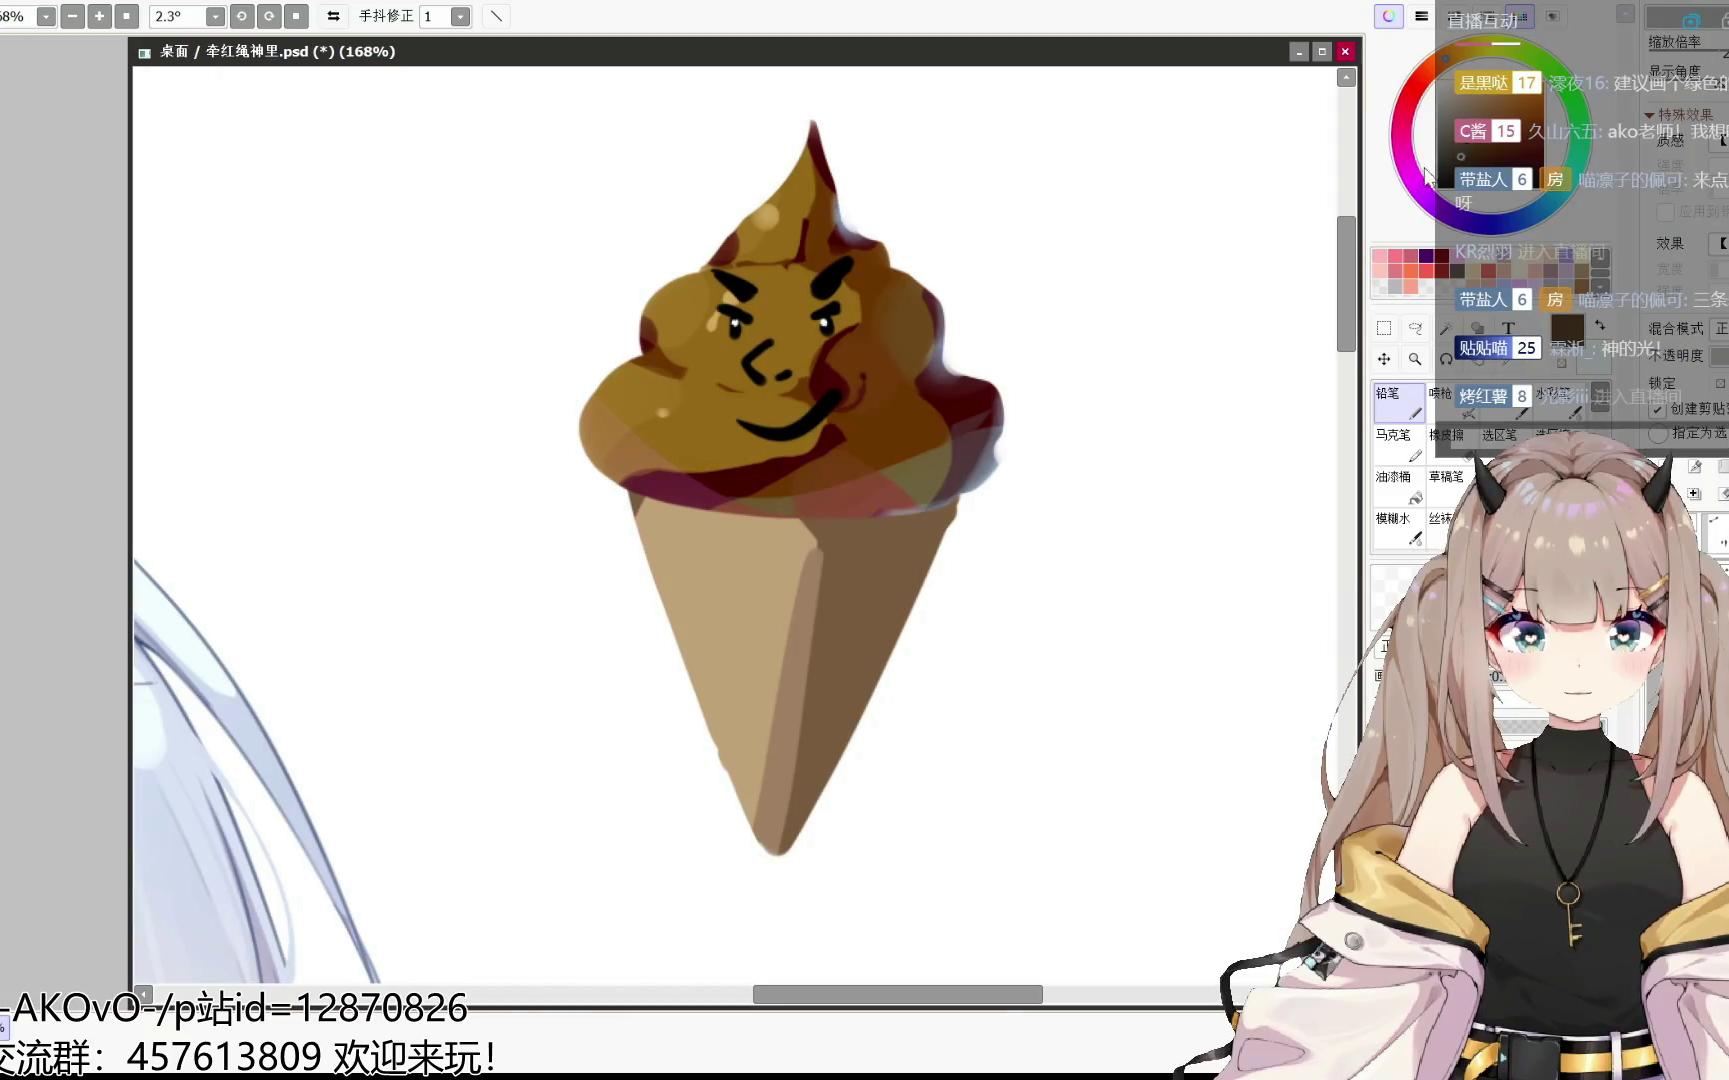Click the dark brown foreground color swatch

coord(1567,328)
